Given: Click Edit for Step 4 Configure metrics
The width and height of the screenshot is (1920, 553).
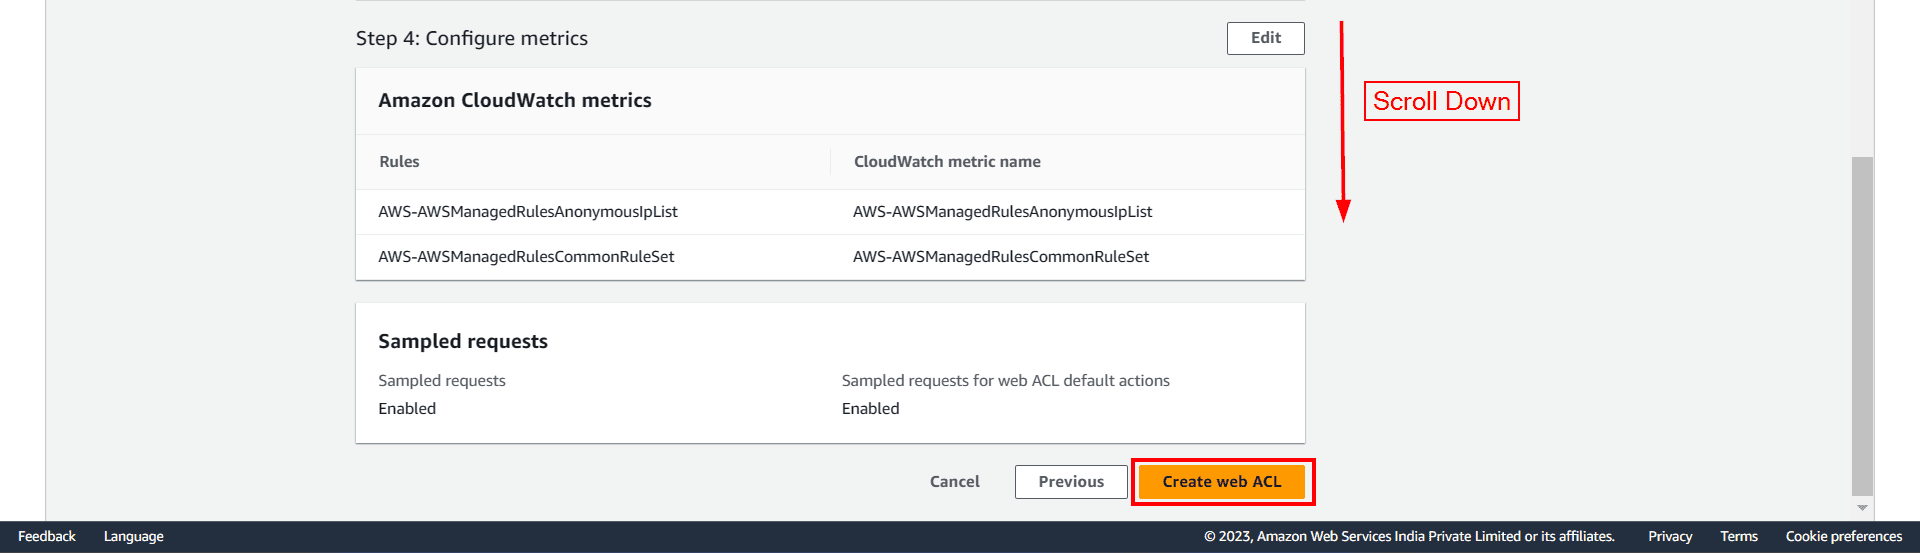Looking at the screenshot, I should (1265, 38).
